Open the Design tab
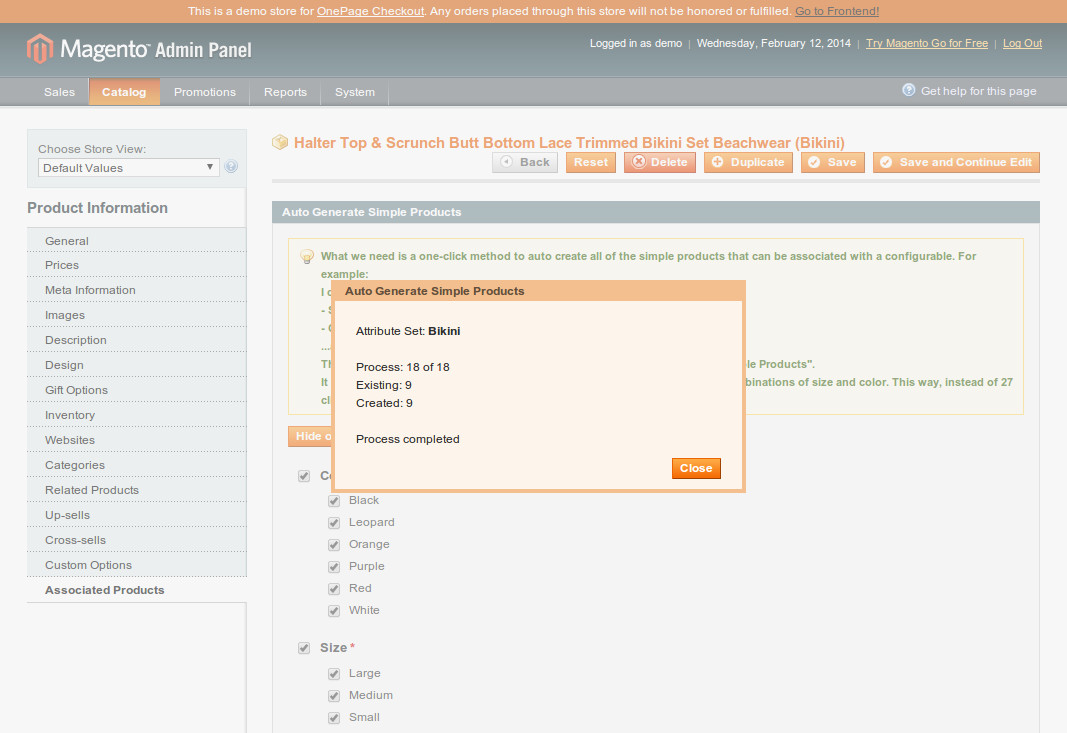1067x733 pixels. pos(137,365)
